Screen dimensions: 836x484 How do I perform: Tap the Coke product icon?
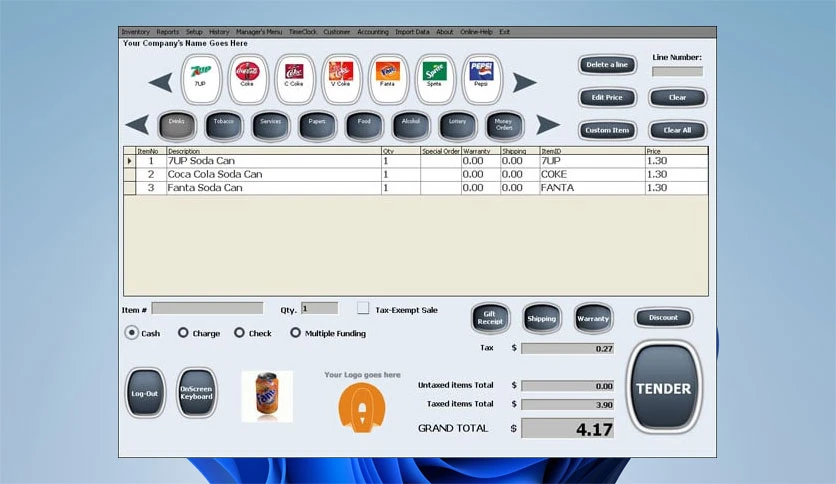click(248, 79)
